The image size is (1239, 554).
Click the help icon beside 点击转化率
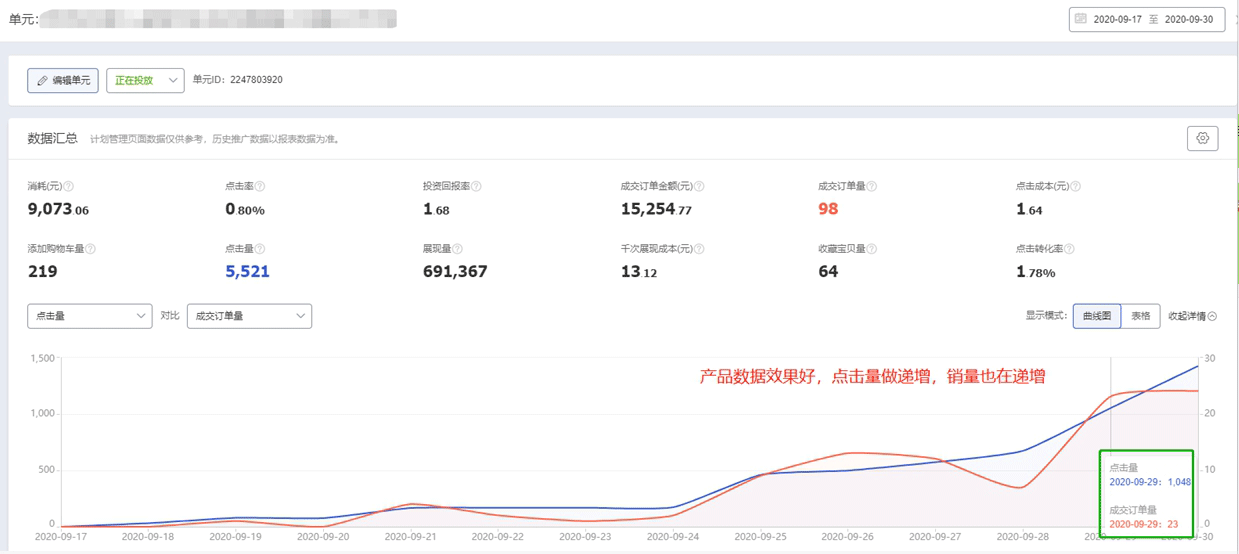pyautogui.click(x=1069, y=249)
